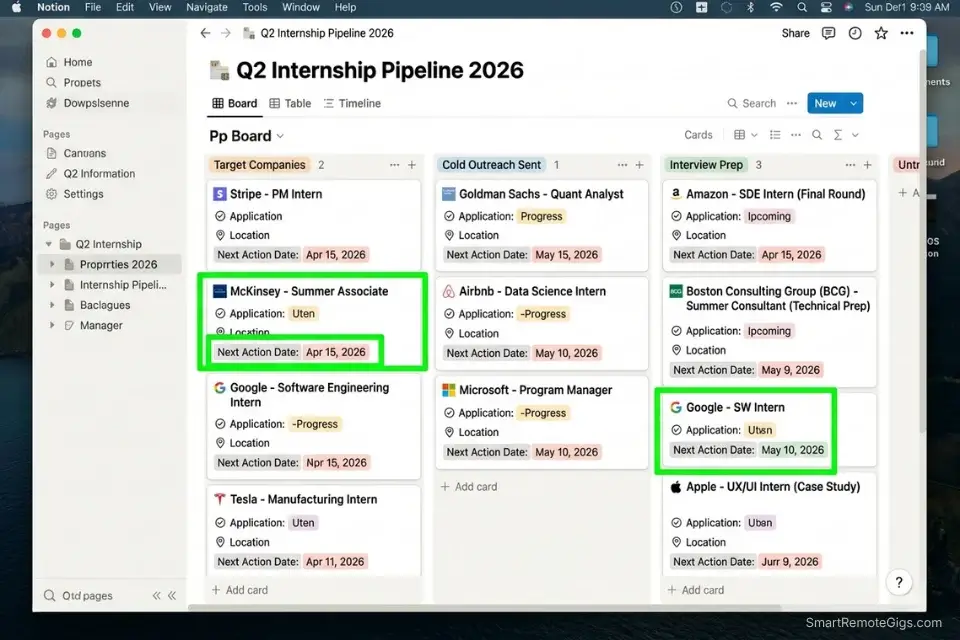This screenshot has width=960, height=640.
Task: Star this page as favorite
Action: pyautogui.click(x=881, y=33)
